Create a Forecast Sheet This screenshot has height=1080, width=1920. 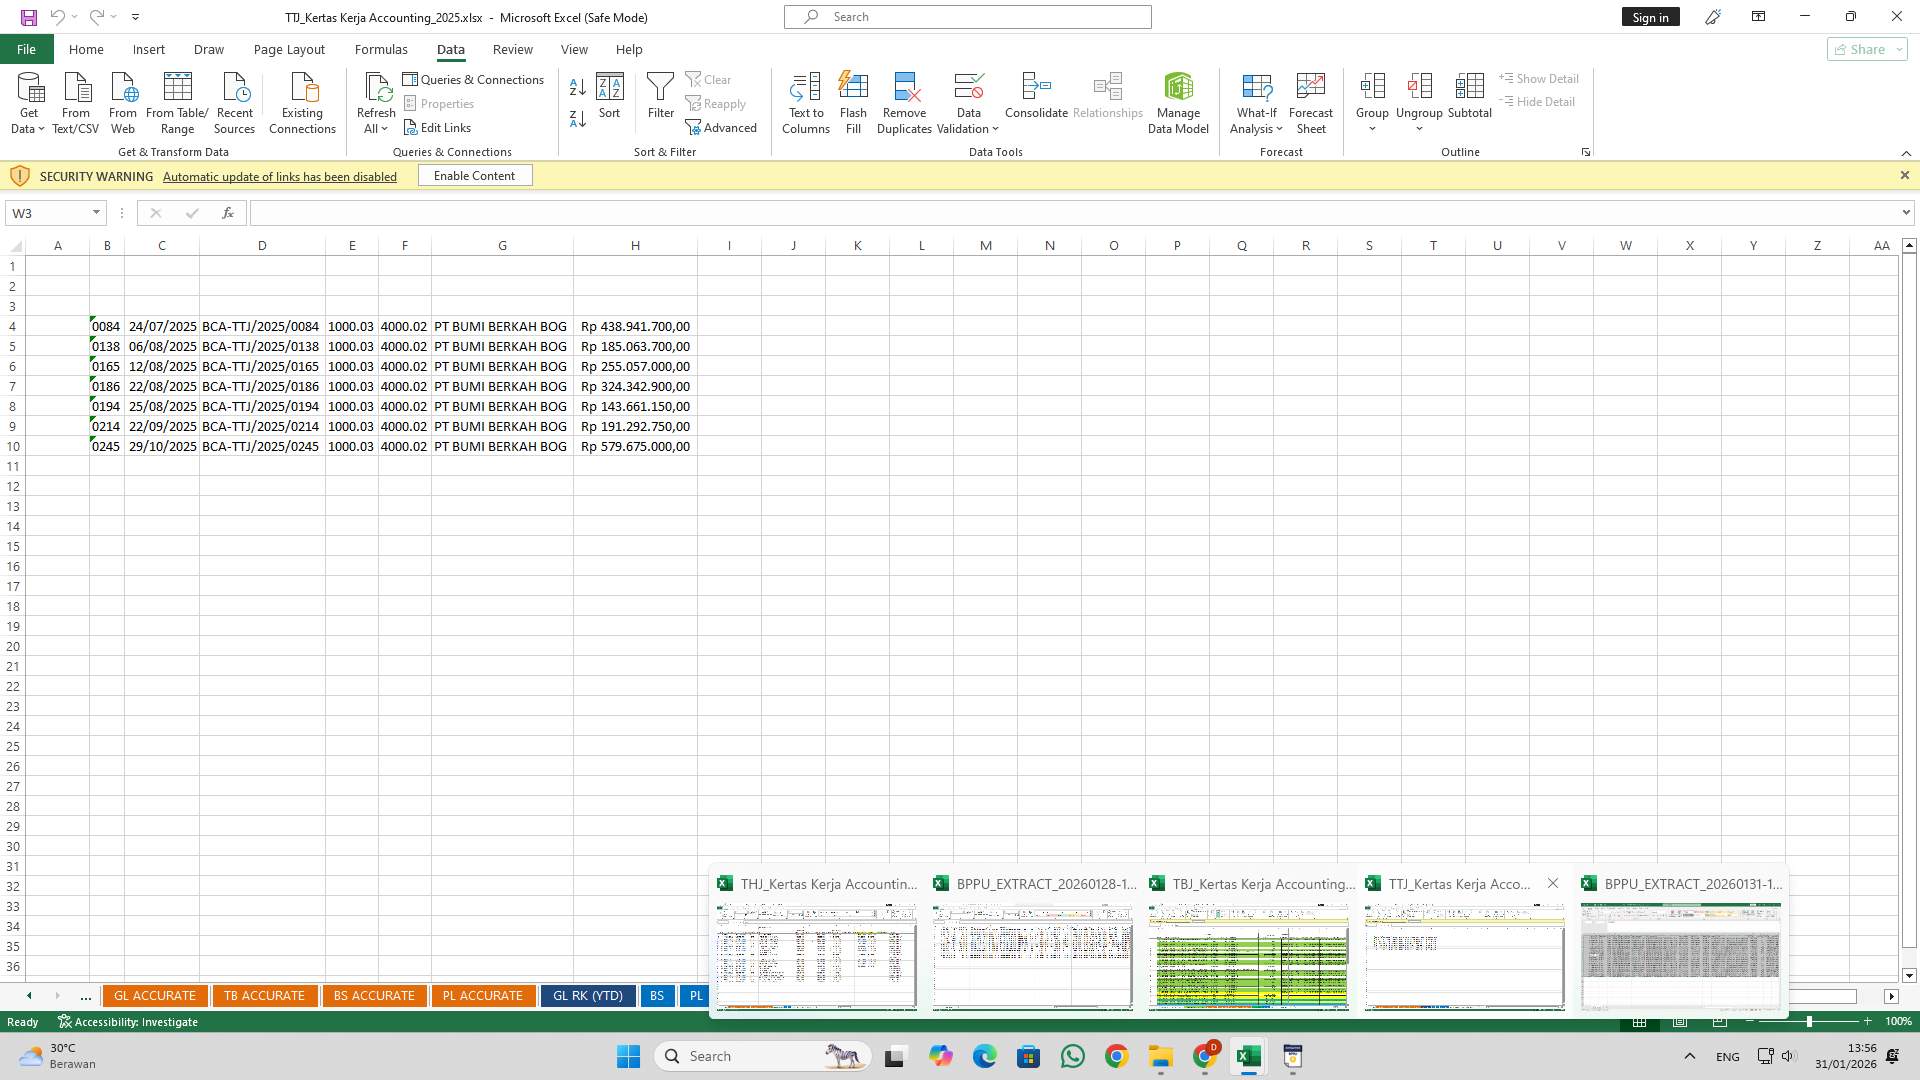point(1310,100)
